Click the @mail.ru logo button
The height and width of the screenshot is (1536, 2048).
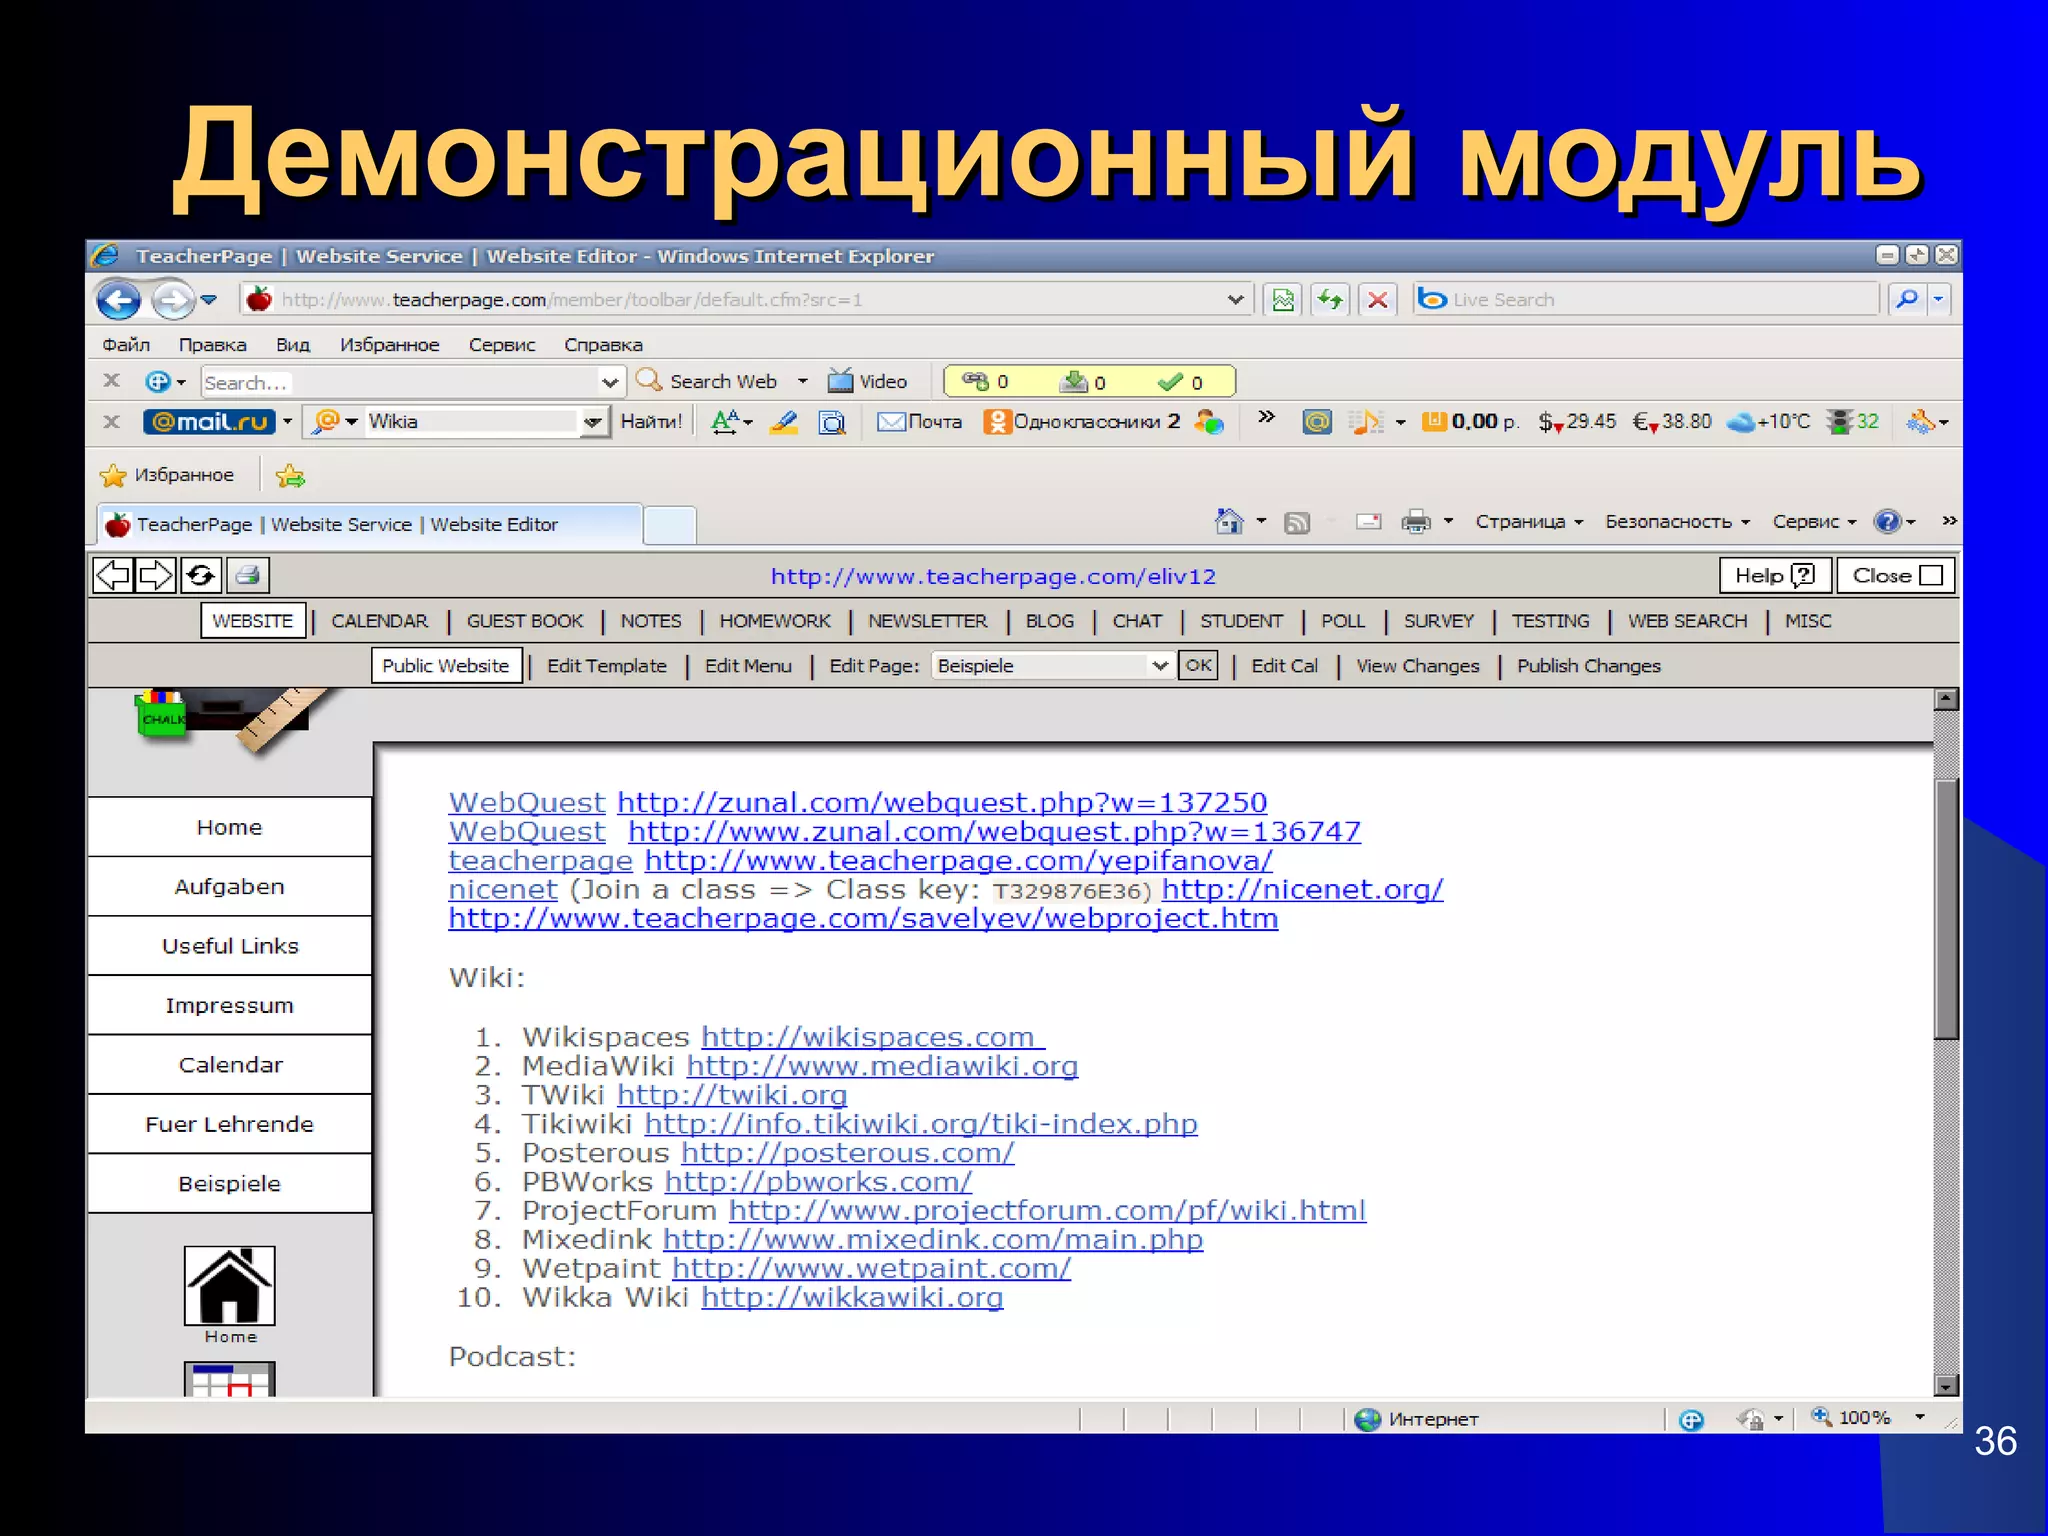(x=210, y=421)
